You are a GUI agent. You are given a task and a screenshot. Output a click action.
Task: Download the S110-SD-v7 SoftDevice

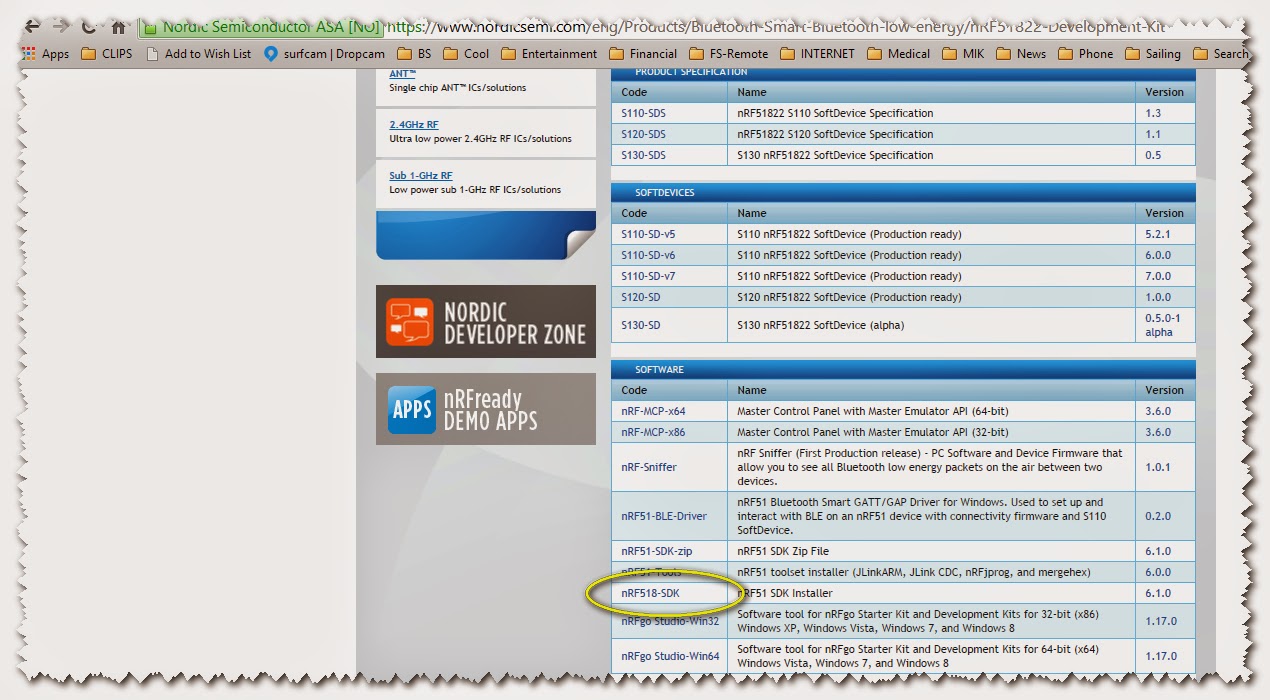click(648, 276)
